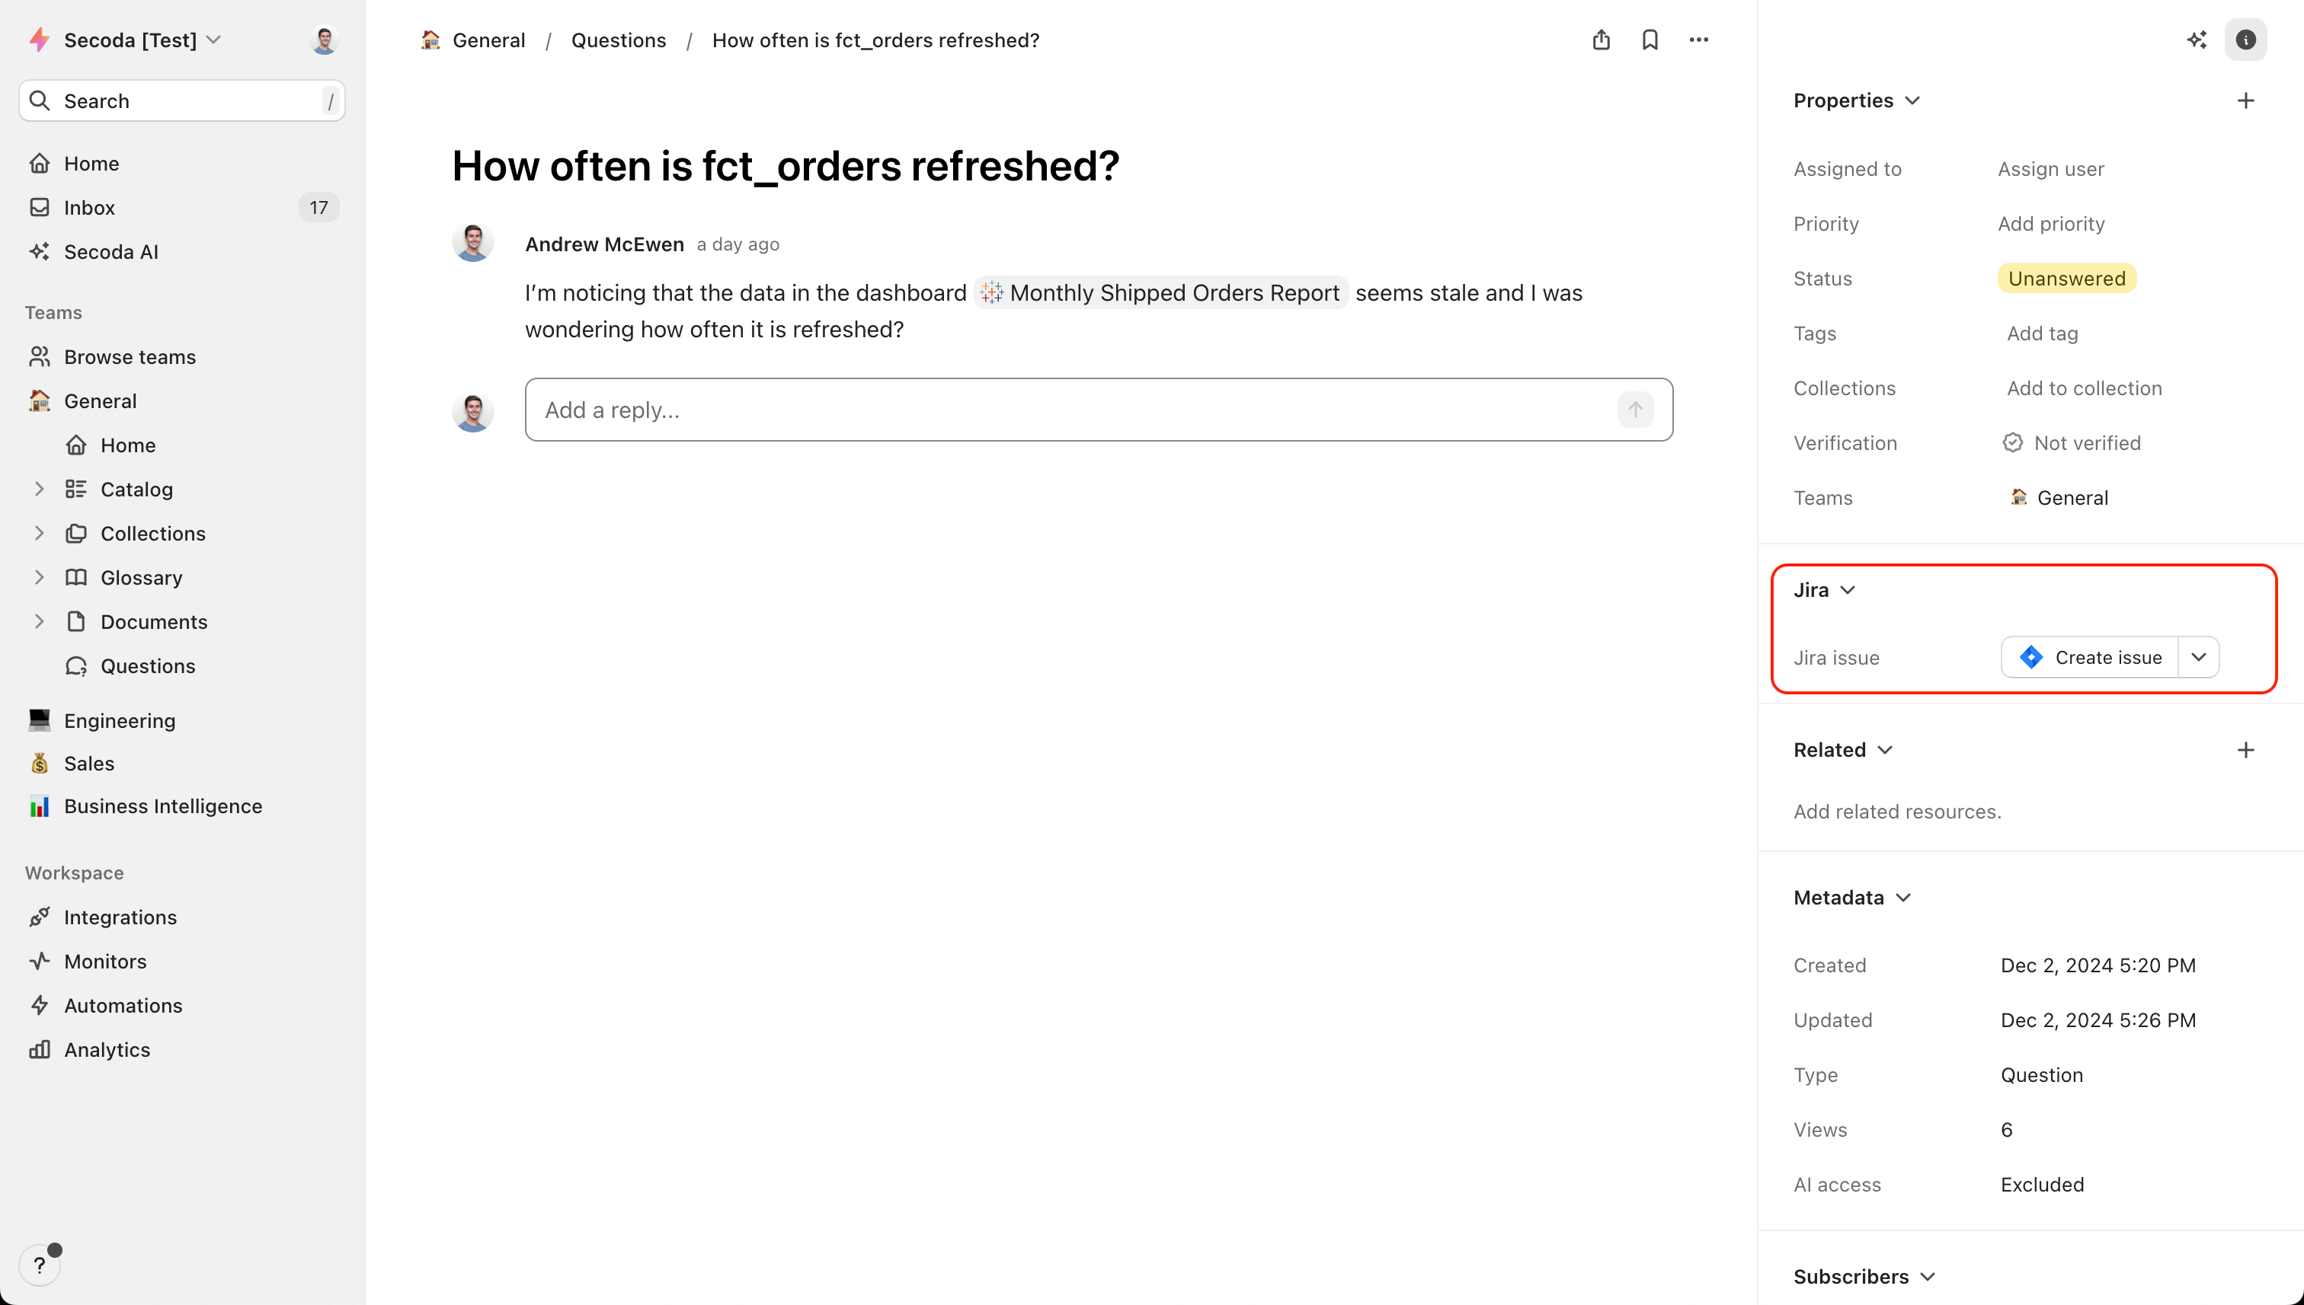The width and height of the screenshot is (2304, 1305).
Task: Bookmark this question with bookmark icon
Action: [1650, 40]
